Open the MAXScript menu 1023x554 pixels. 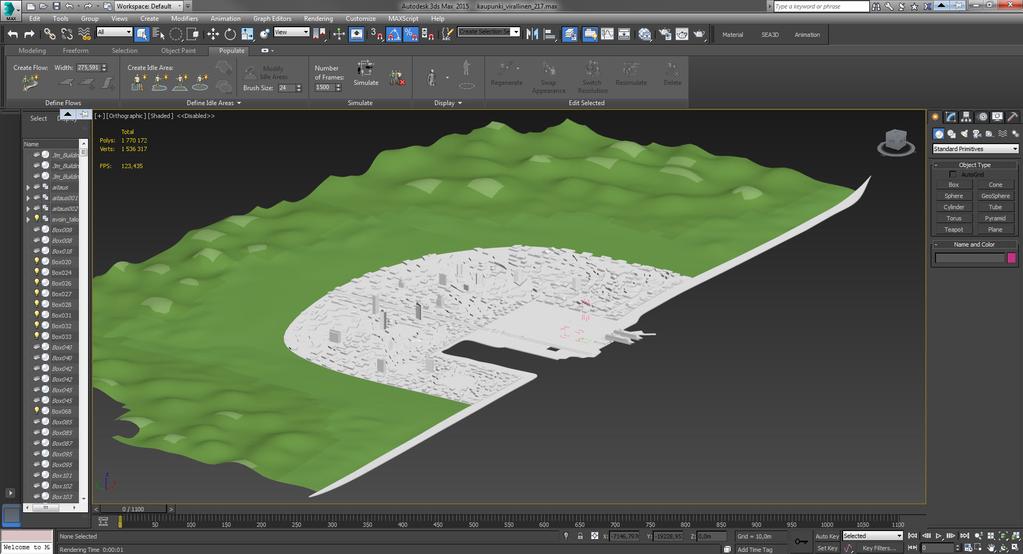point(403,19)
